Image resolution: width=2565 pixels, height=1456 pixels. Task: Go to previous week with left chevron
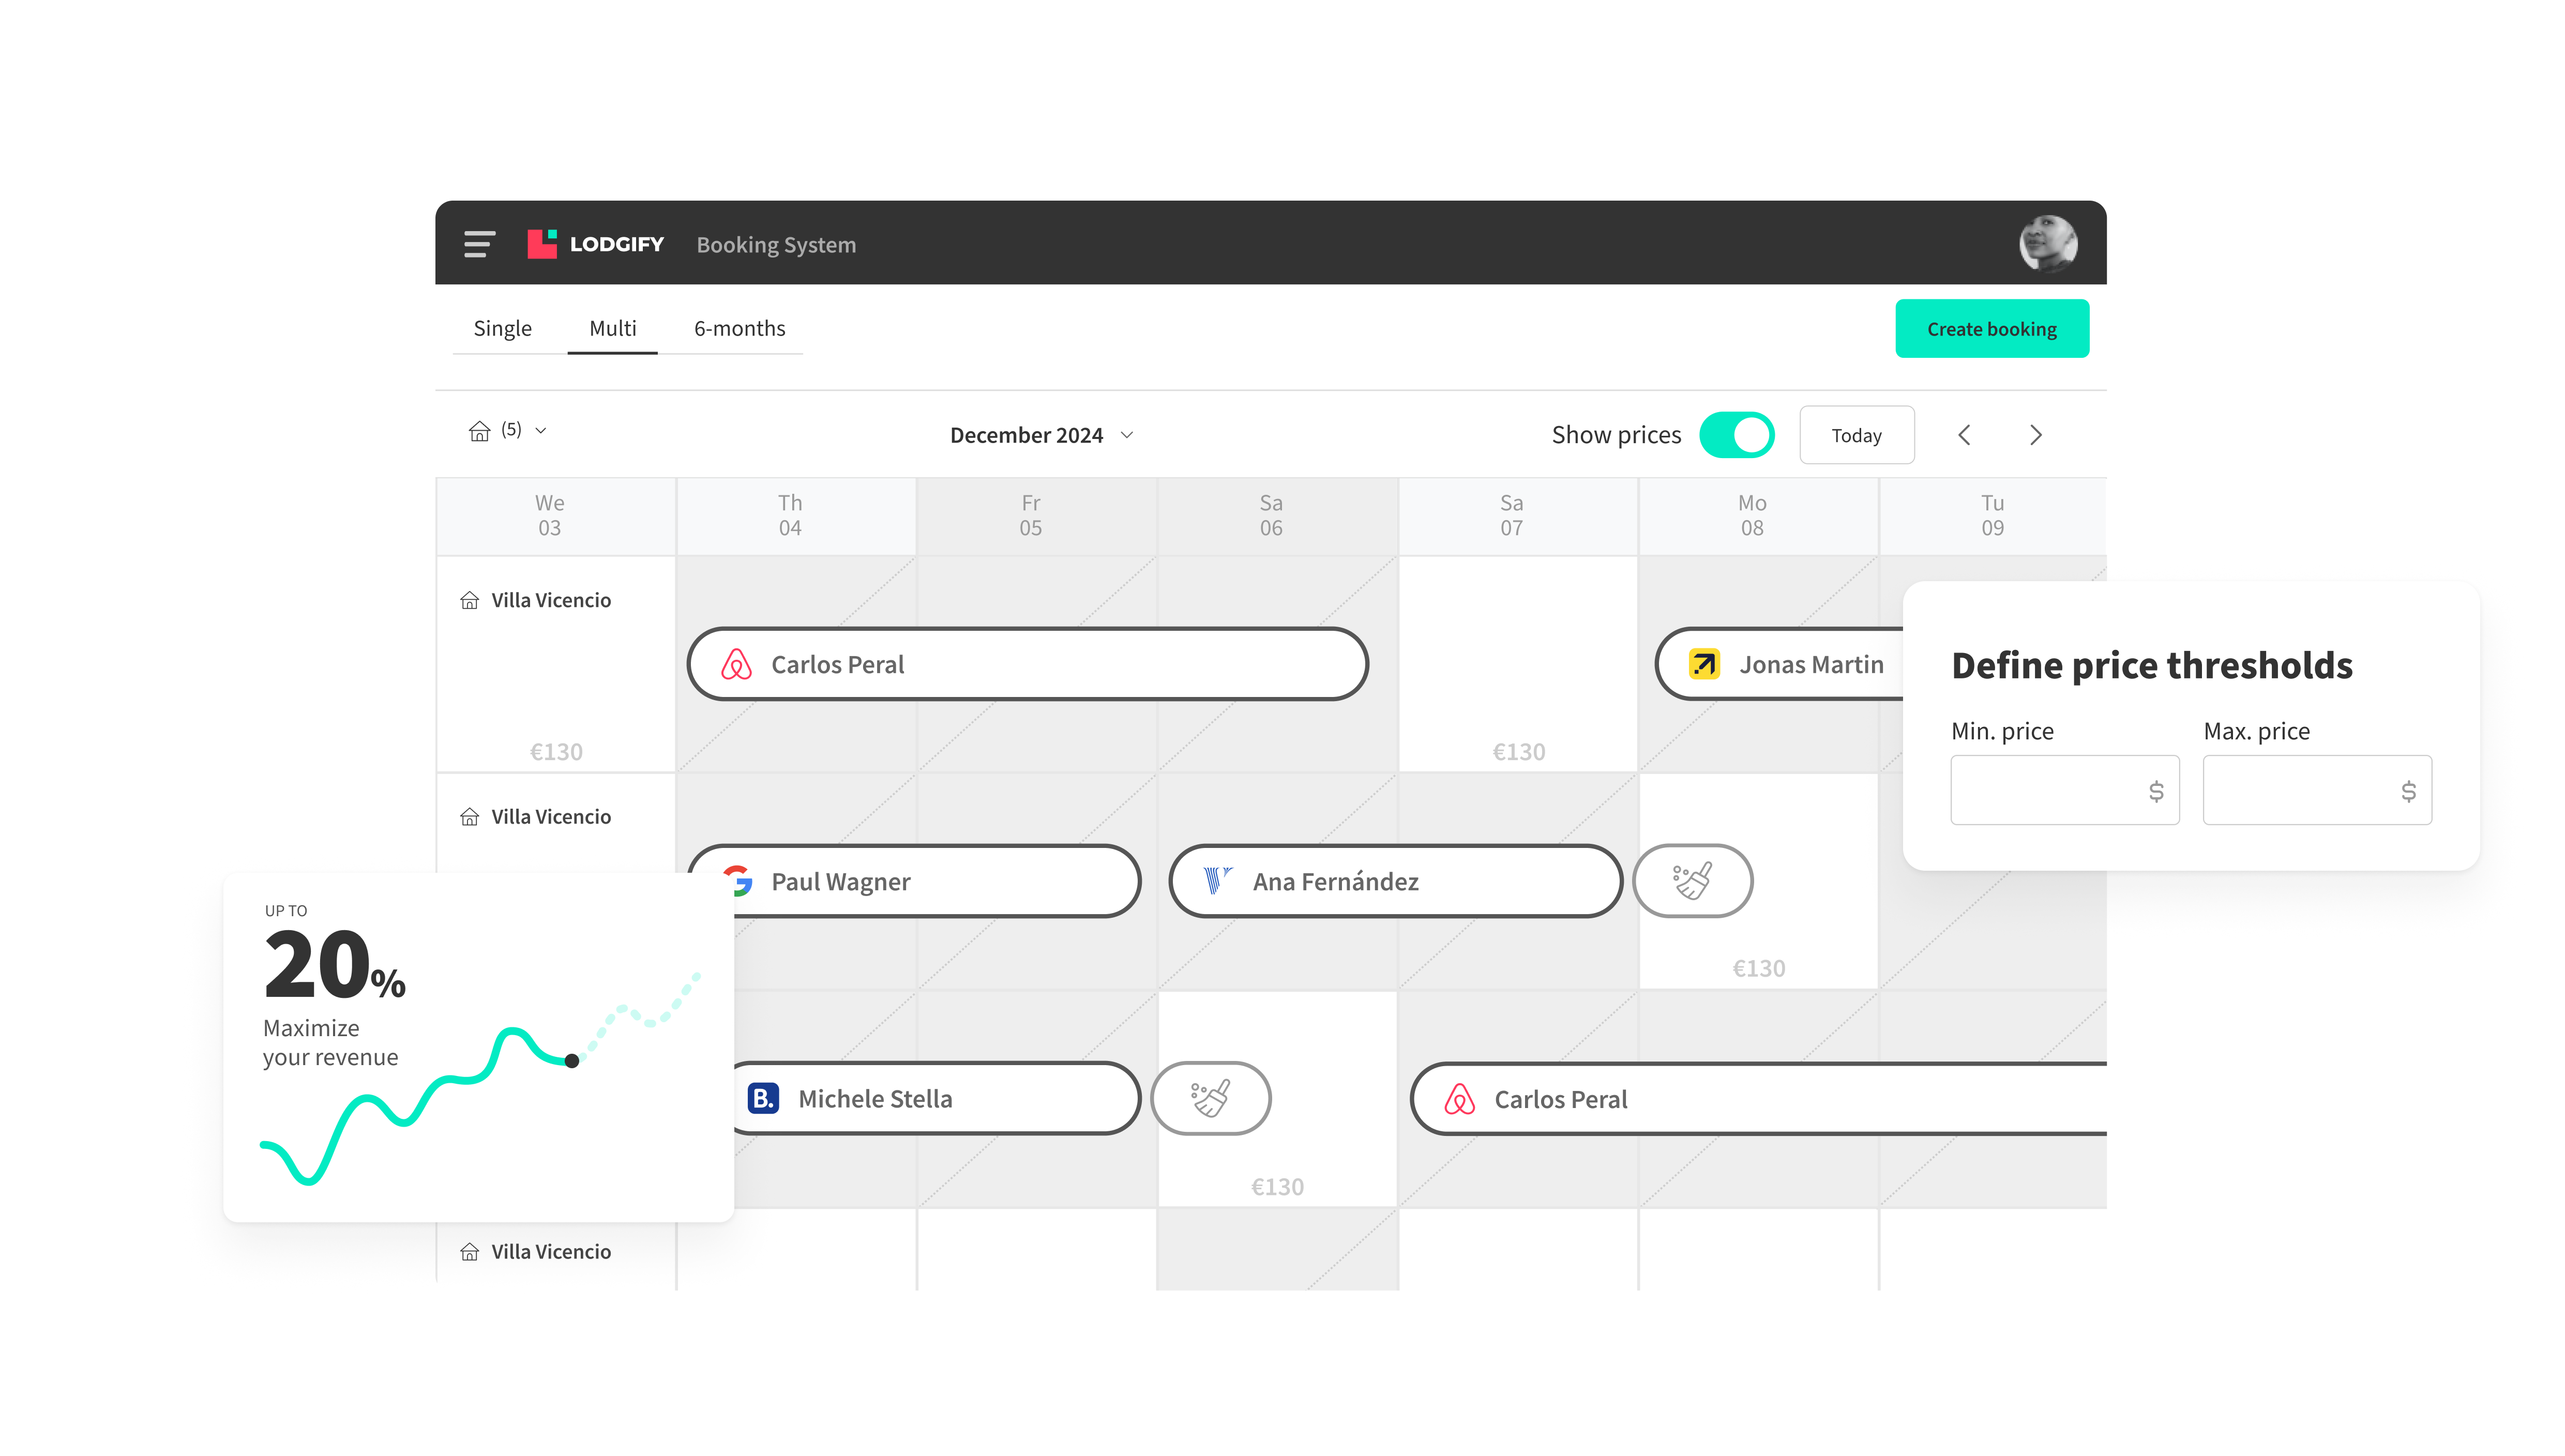[1964, 435]
